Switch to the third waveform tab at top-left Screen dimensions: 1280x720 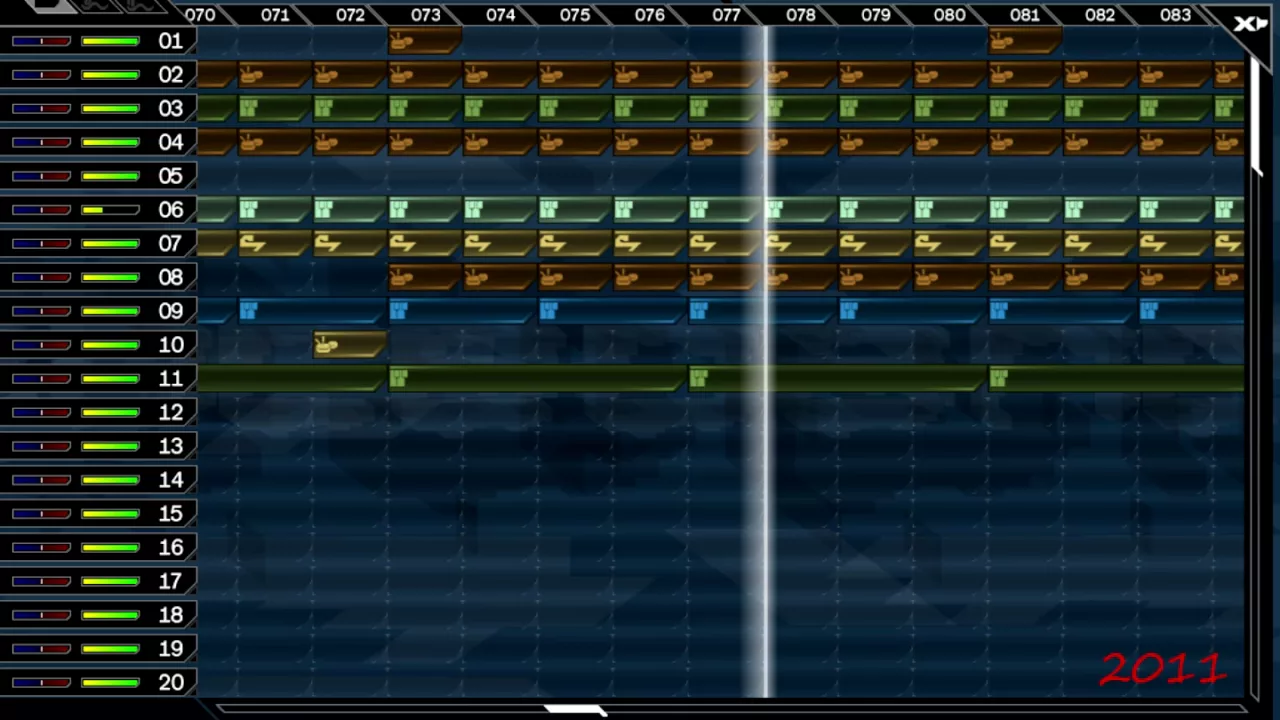[x=141, y=5]
